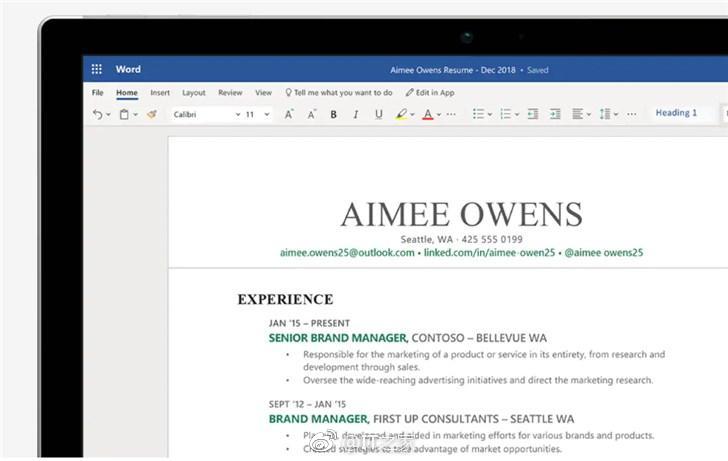This screenshot has width=728, height=461.
Task: Click the EXPERIENCE section heading
Action: tap(285, 299)
